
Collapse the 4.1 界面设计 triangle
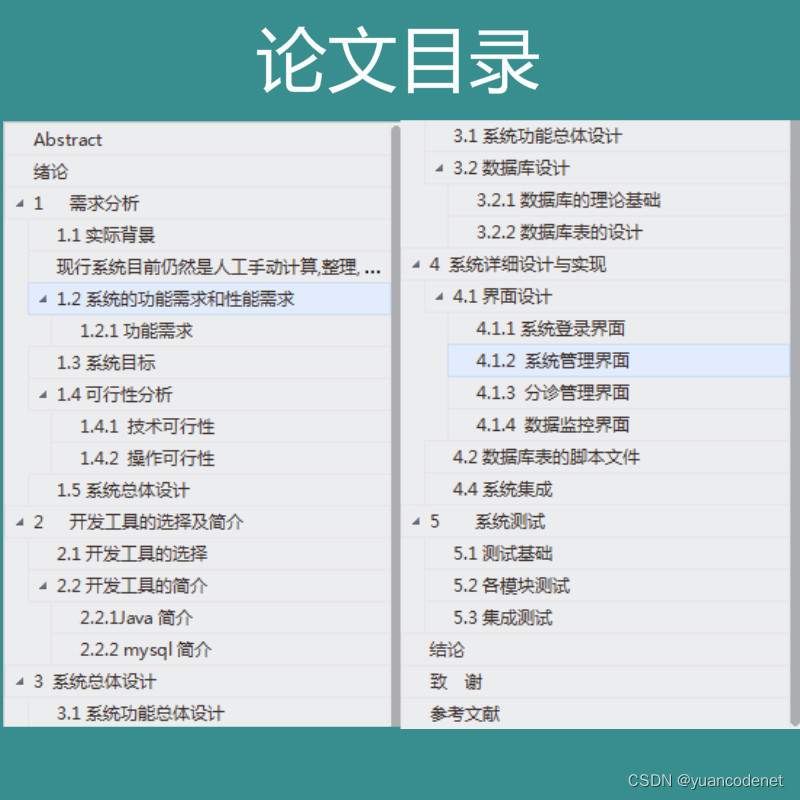click(x=439, y=296)
